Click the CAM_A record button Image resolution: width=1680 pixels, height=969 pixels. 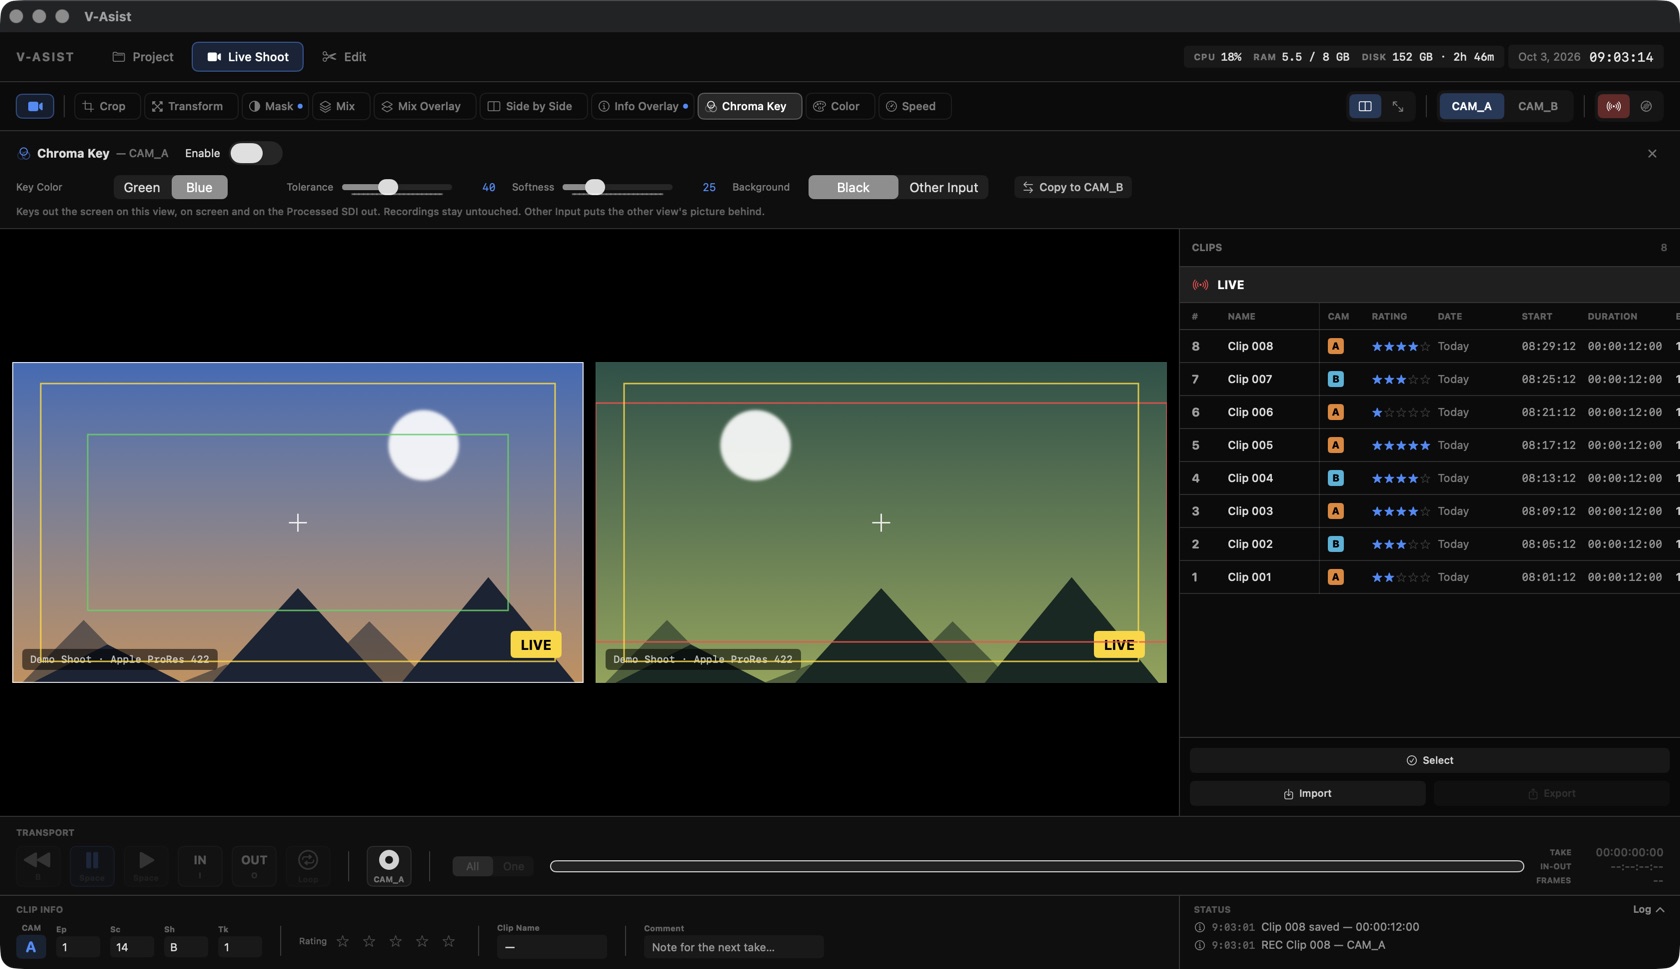(x=389, y=865)
